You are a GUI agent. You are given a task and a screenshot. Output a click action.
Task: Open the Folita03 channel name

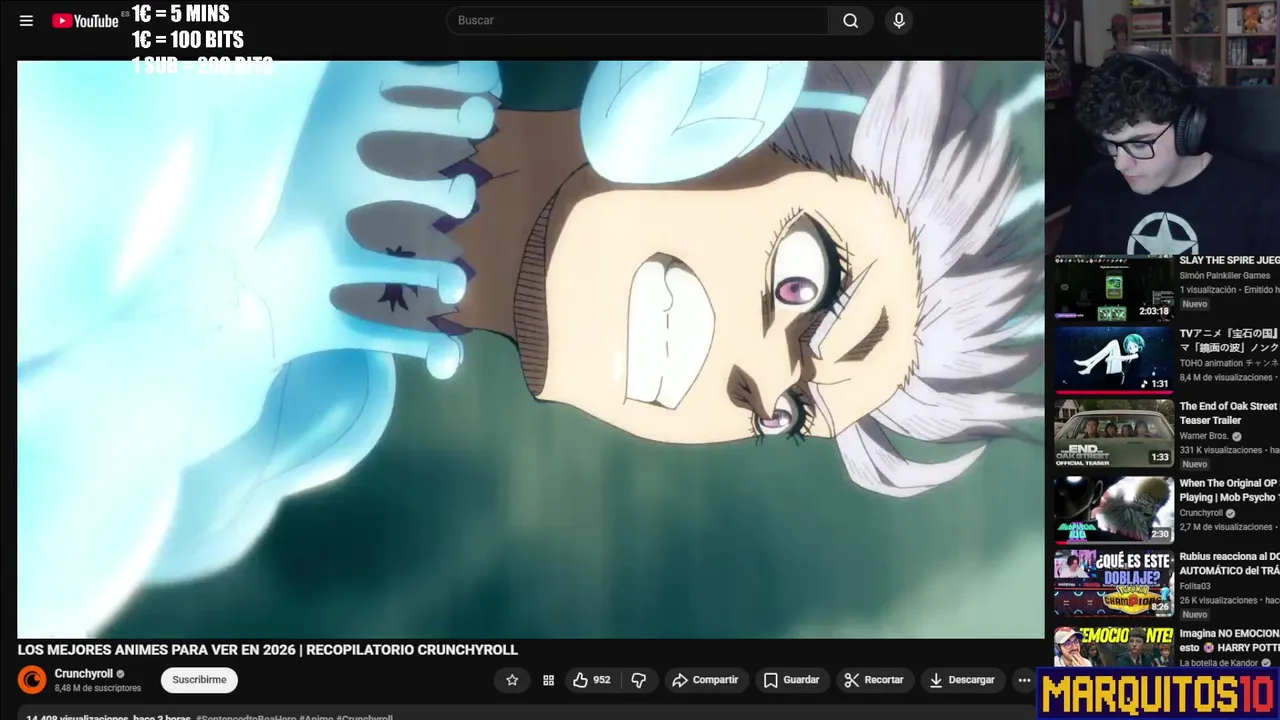point(1194,586)
